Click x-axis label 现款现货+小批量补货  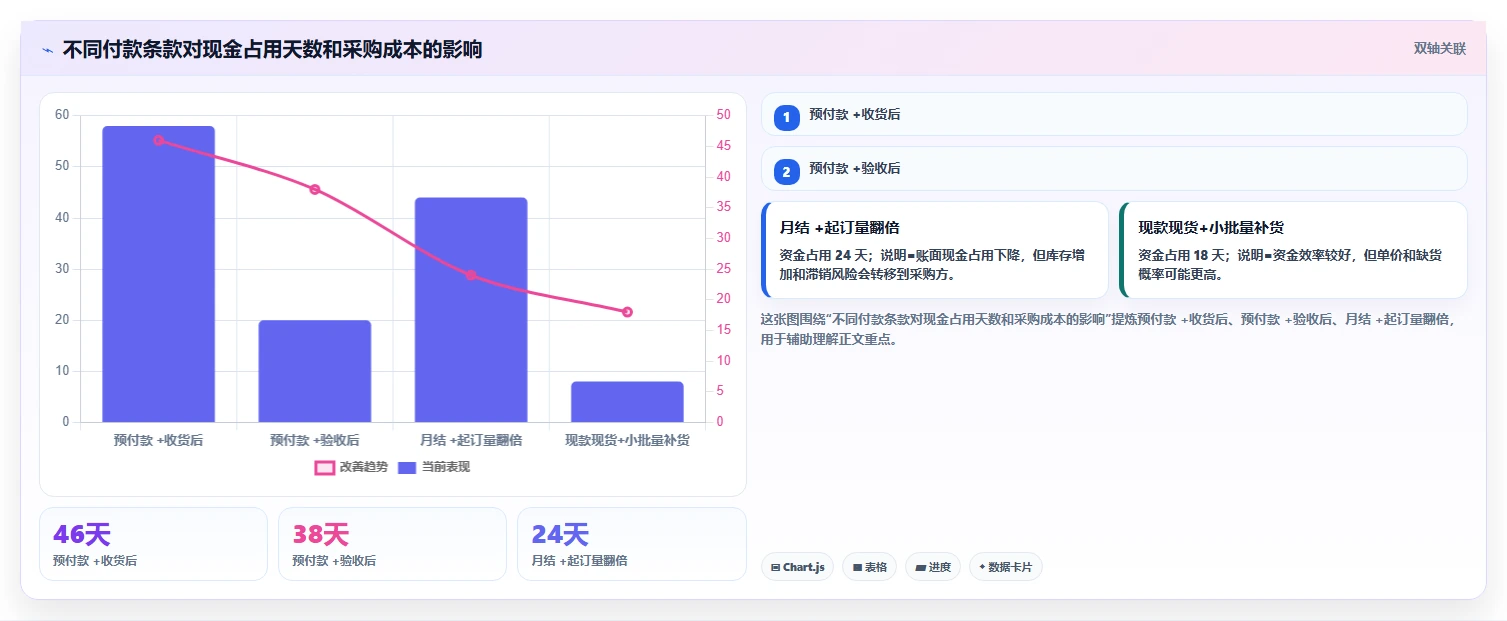pos(627,440)
